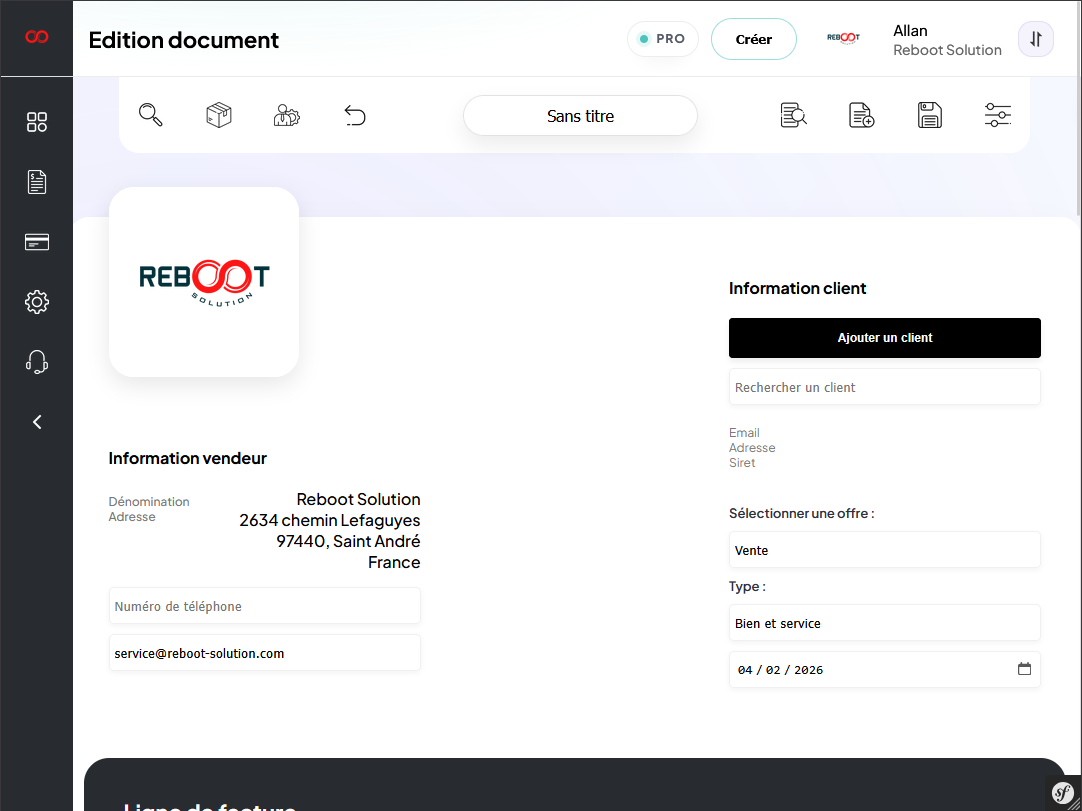The width and height of the screenshot is (1082, 811).
Task: Open the dashboard grid icon in sidebar
Action: coord(37,122)
